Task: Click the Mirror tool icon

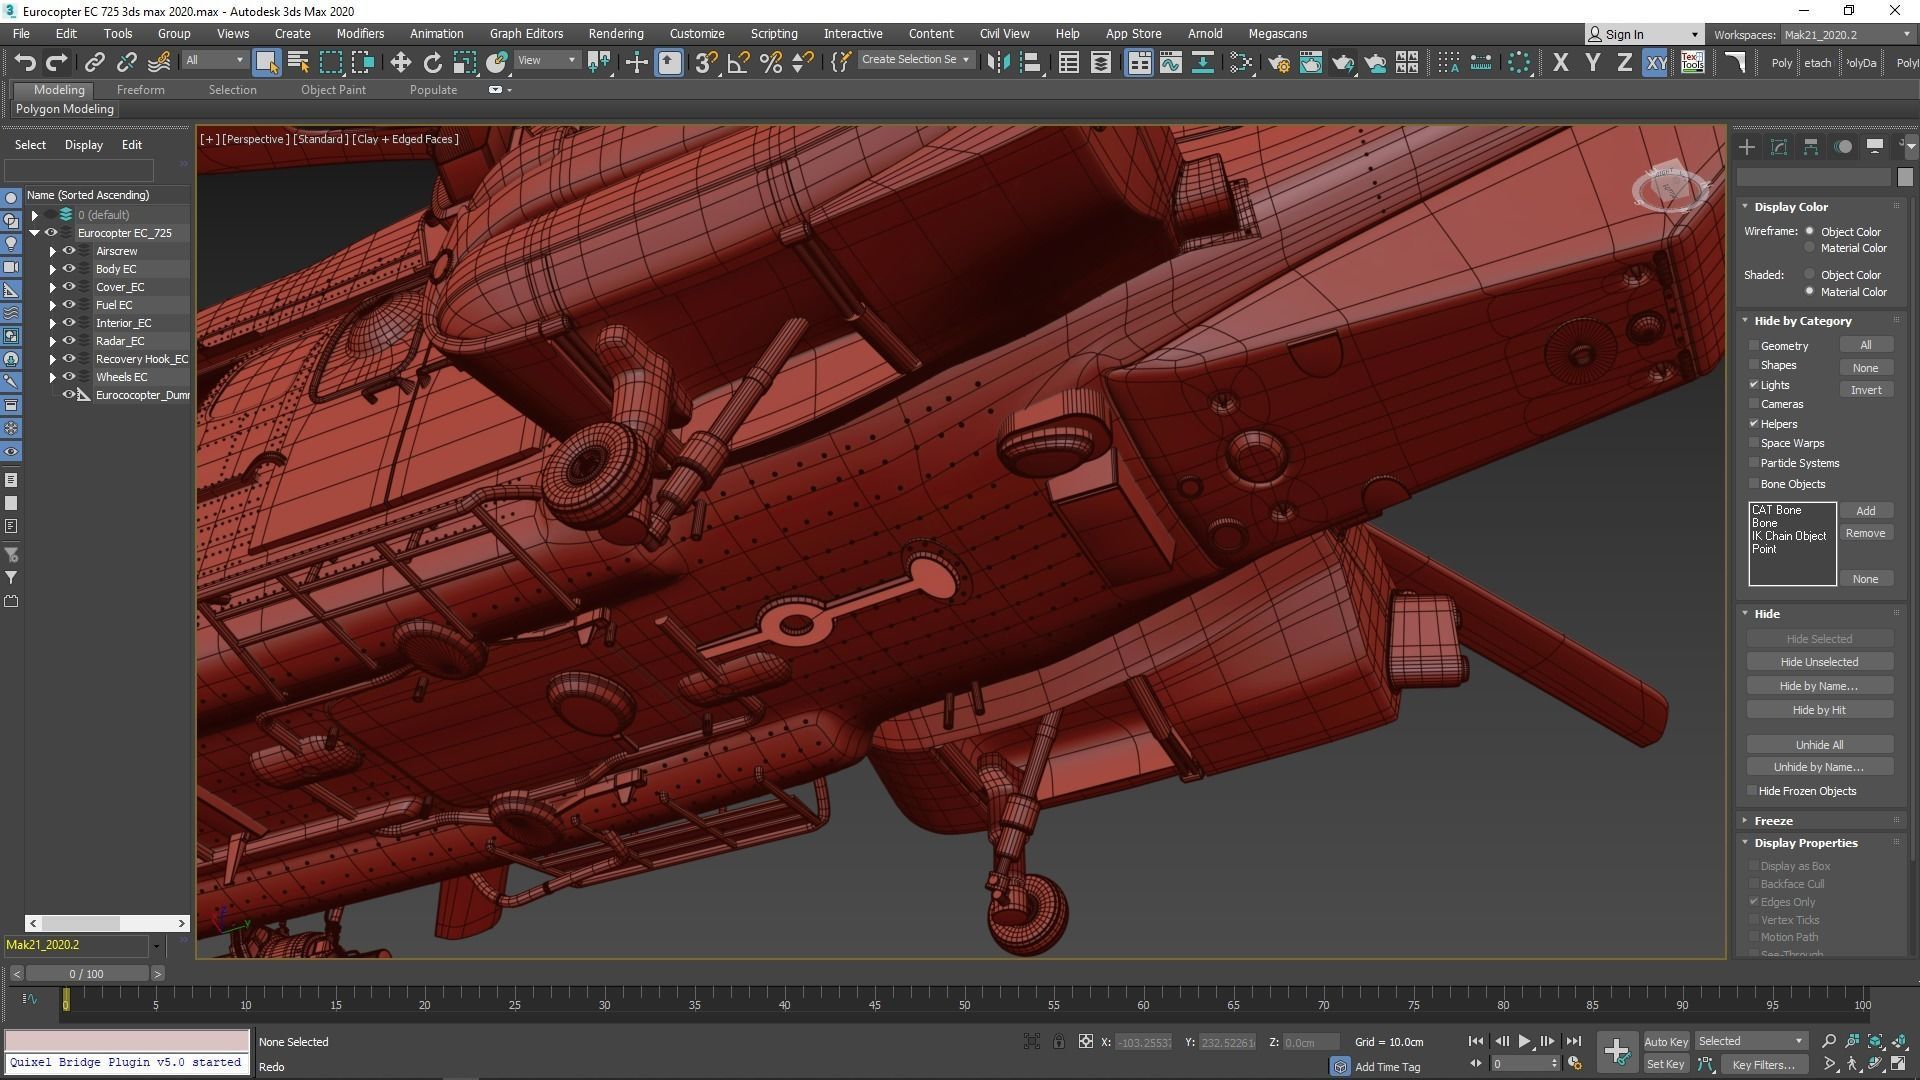Action: pos(997,63)
